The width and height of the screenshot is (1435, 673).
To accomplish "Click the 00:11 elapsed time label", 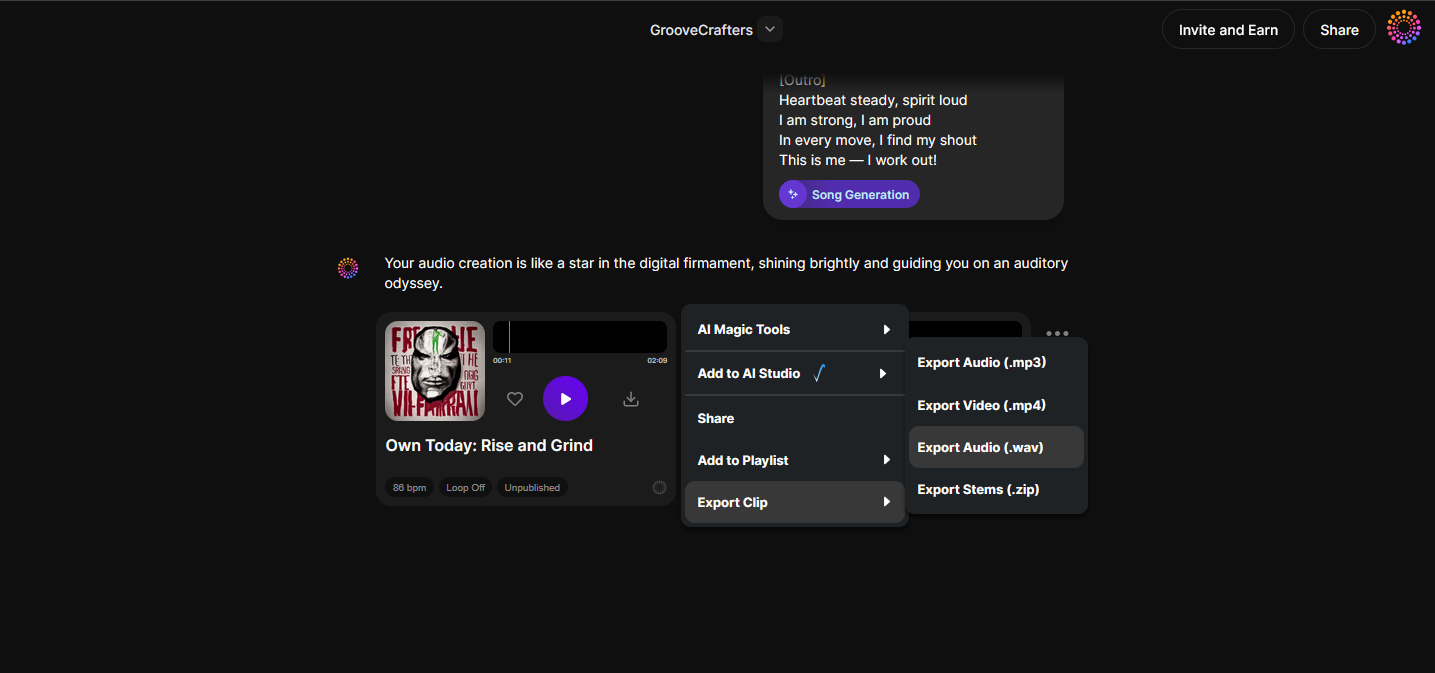I will (502, 360).
